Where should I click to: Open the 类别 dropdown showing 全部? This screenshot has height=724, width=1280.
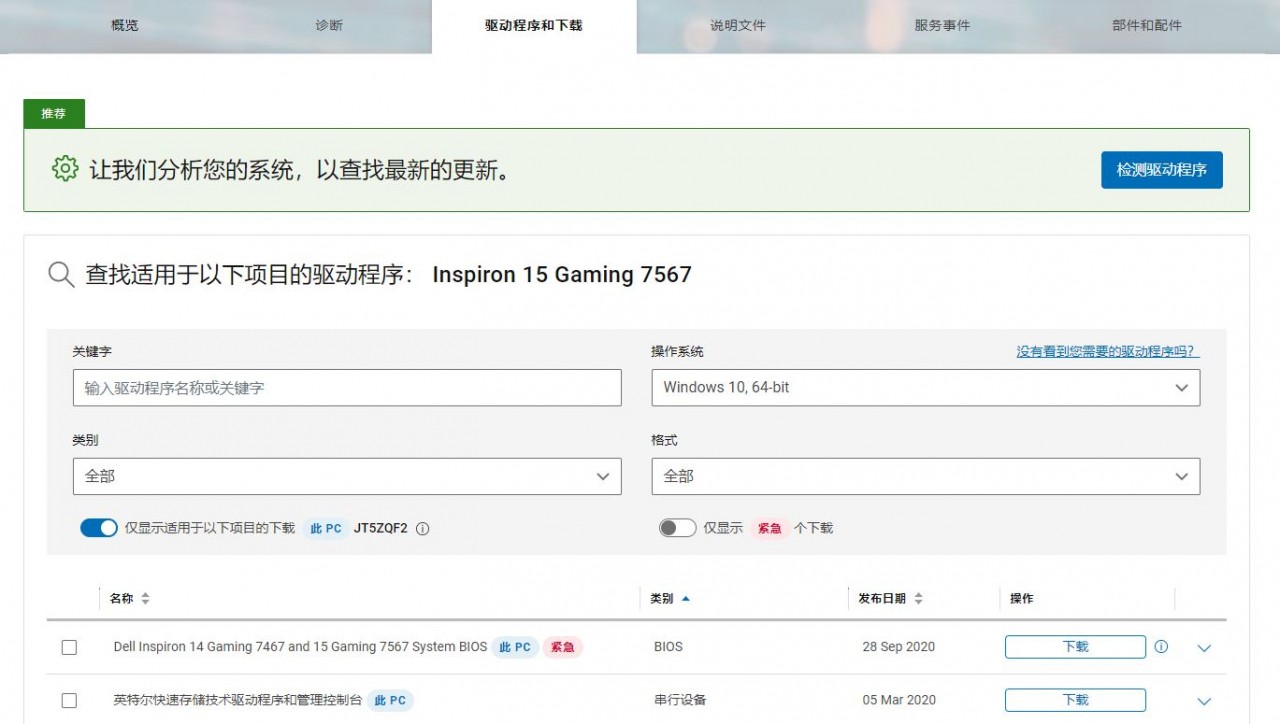[x=347, y=476]
